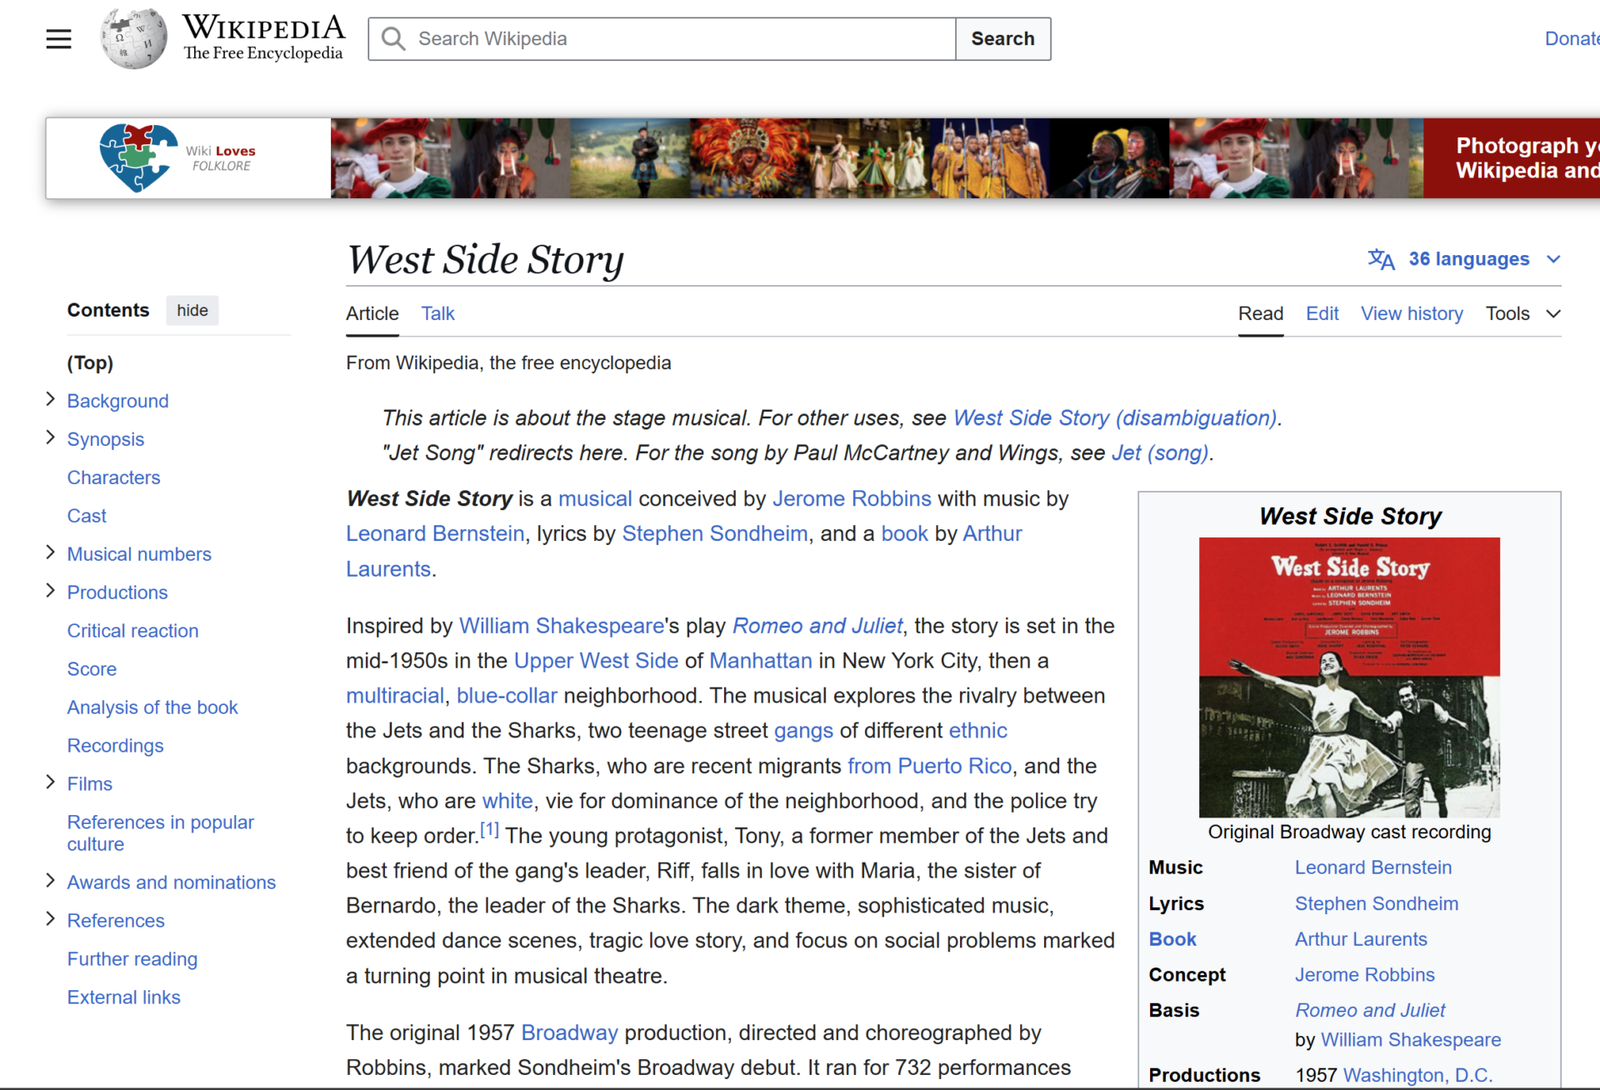Hide the Contents sidebar
1600x1090 pixels.
pyautogui.click(x=192, y=310)
